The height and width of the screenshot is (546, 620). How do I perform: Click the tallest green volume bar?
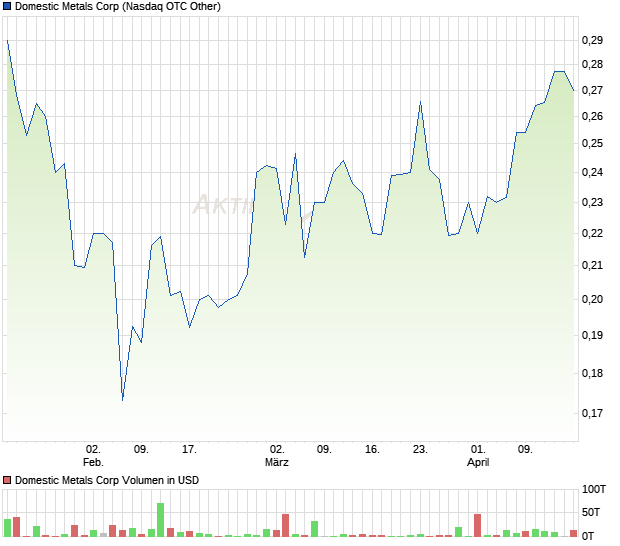pos(161,520)
